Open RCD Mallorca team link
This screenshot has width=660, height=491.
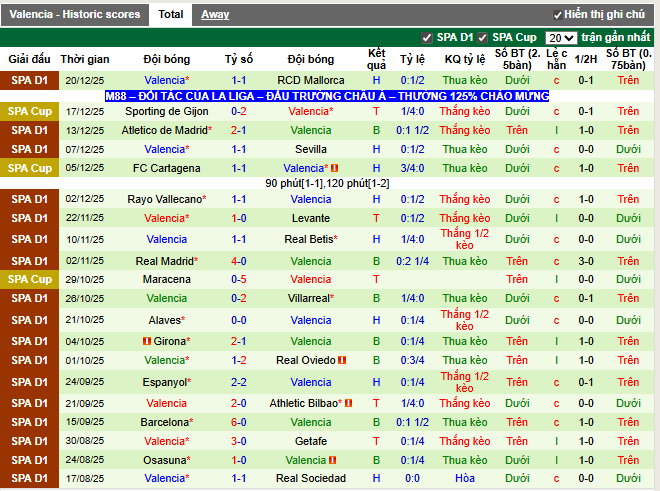pos(311,80)
